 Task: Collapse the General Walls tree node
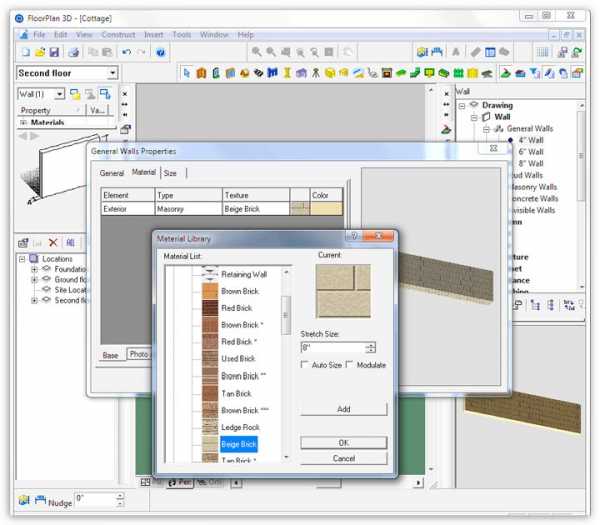click(486, 129)
